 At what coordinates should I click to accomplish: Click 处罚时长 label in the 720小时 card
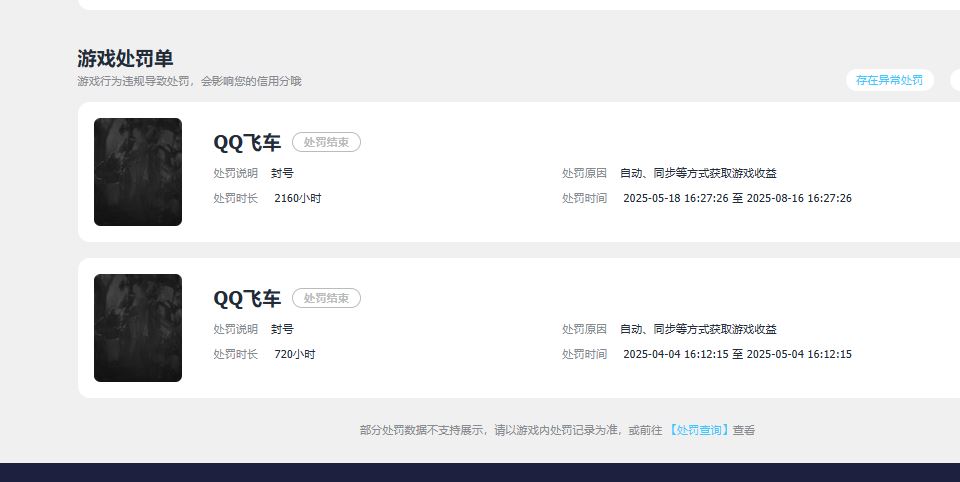[x=236, y=354]
